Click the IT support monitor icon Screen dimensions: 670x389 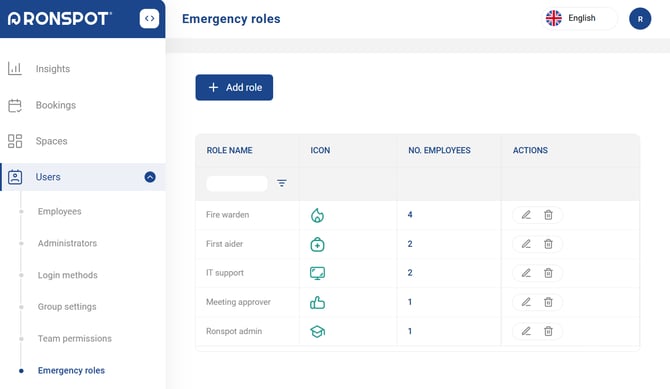317,273
